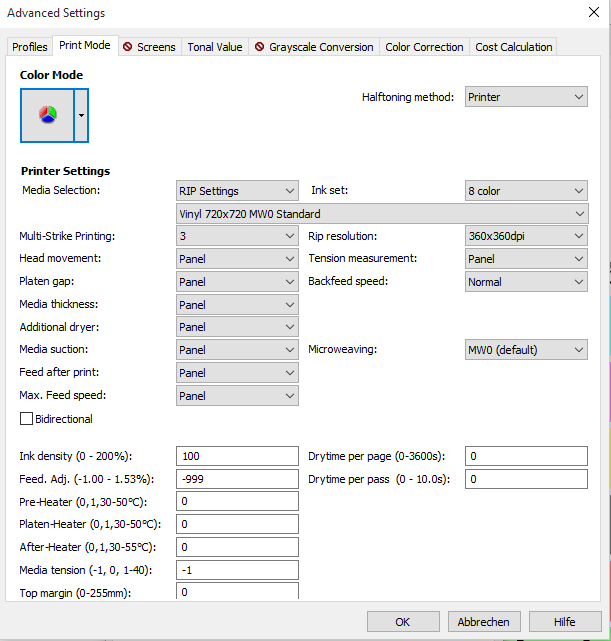The height and width of the screenshot is (641, 611).
Task: Enable the Bidirectional checkbox
Action: [x=26, y=419]
